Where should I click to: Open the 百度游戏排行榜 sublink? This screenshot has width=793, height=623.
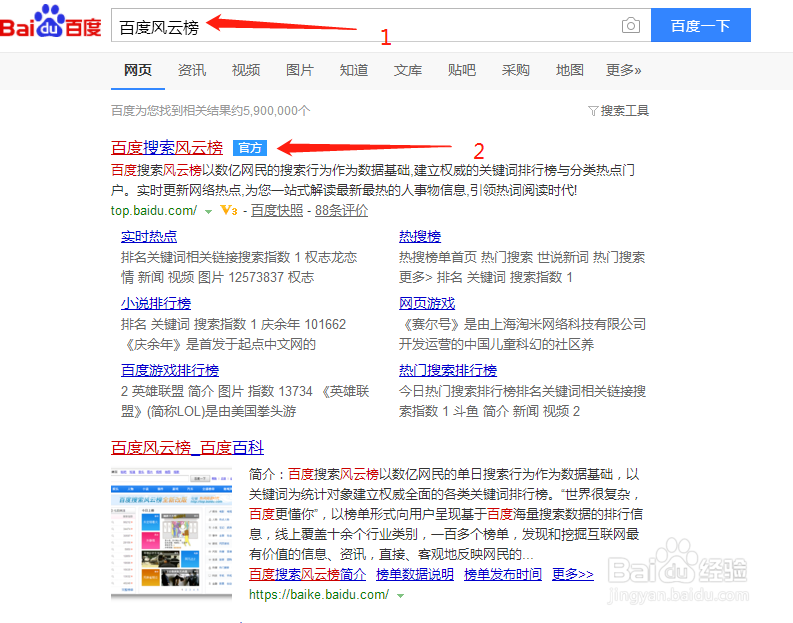170,370
